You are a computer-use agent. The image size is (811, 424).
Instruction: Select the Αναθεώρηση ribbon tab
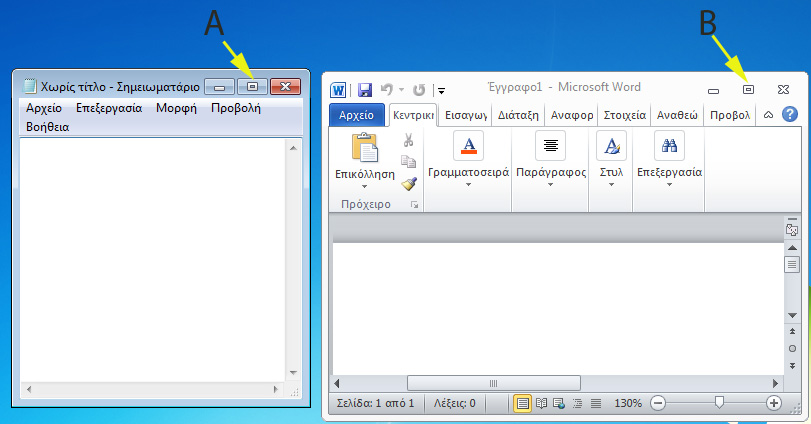pyautogui.click(x=677, y=115)
